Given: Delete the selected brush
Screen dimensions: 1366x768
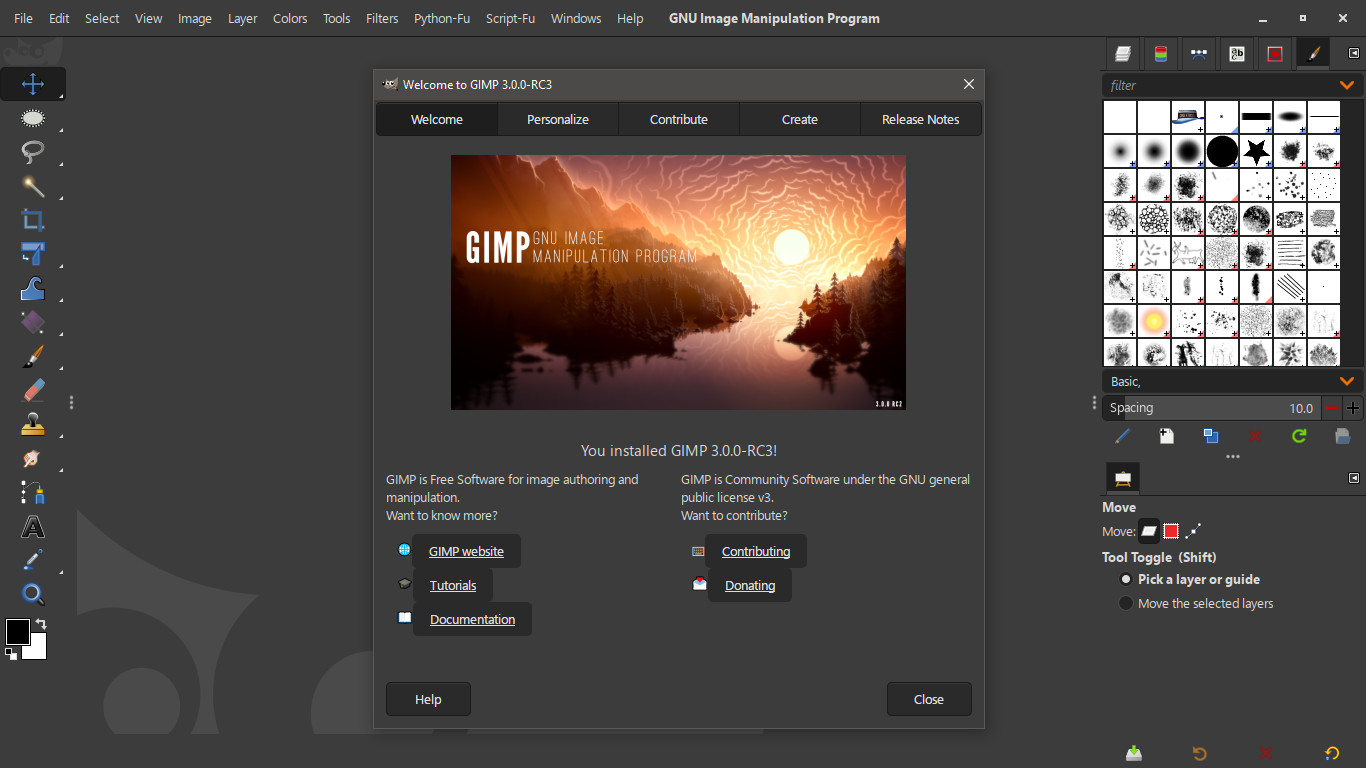Looking at the screenshot, I should click(1255, 436).
